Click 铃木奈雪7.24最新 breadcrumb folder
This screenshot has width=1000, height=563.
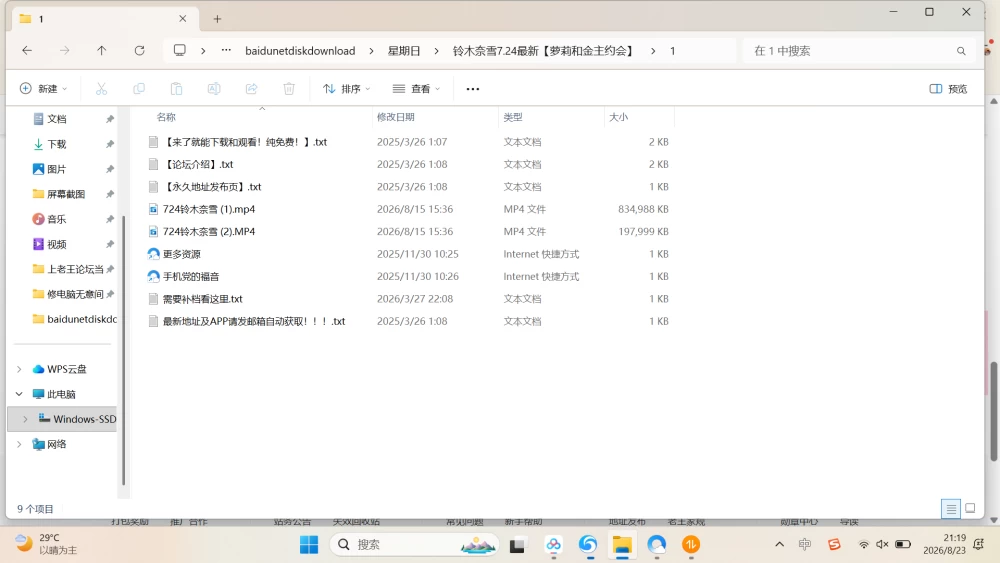543,50
